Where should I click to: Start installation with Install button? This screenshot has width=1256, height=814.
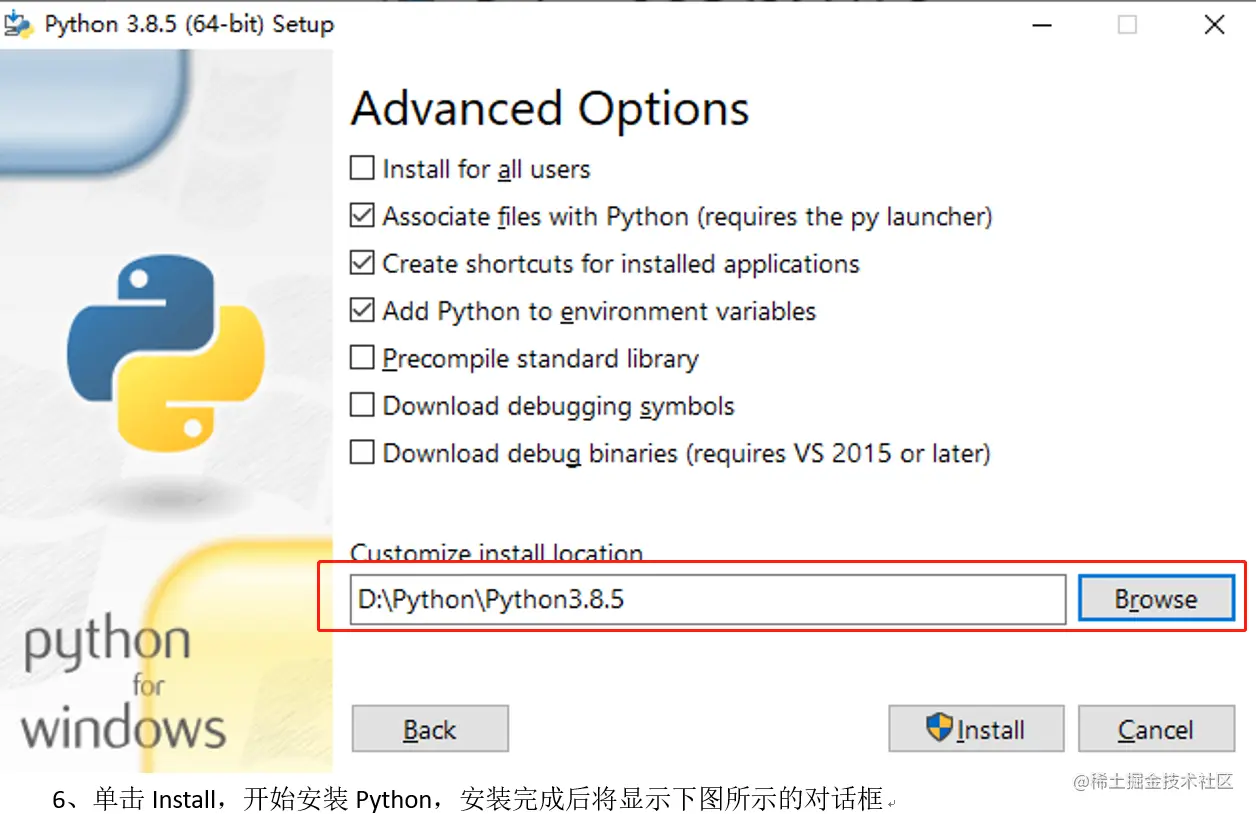click(x=976, y=729)
